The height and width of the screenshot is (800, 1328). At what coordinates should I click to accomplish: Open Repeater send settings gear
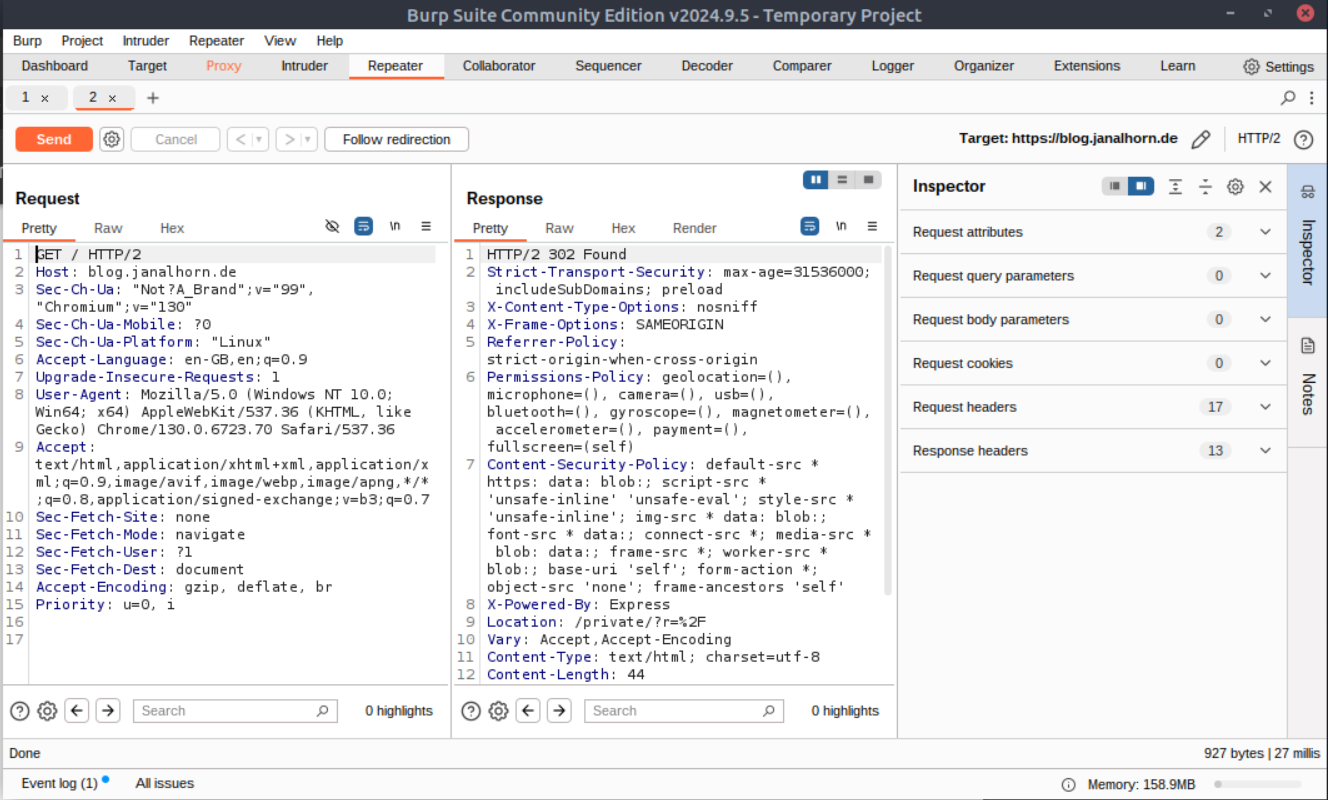pos(112,139)
